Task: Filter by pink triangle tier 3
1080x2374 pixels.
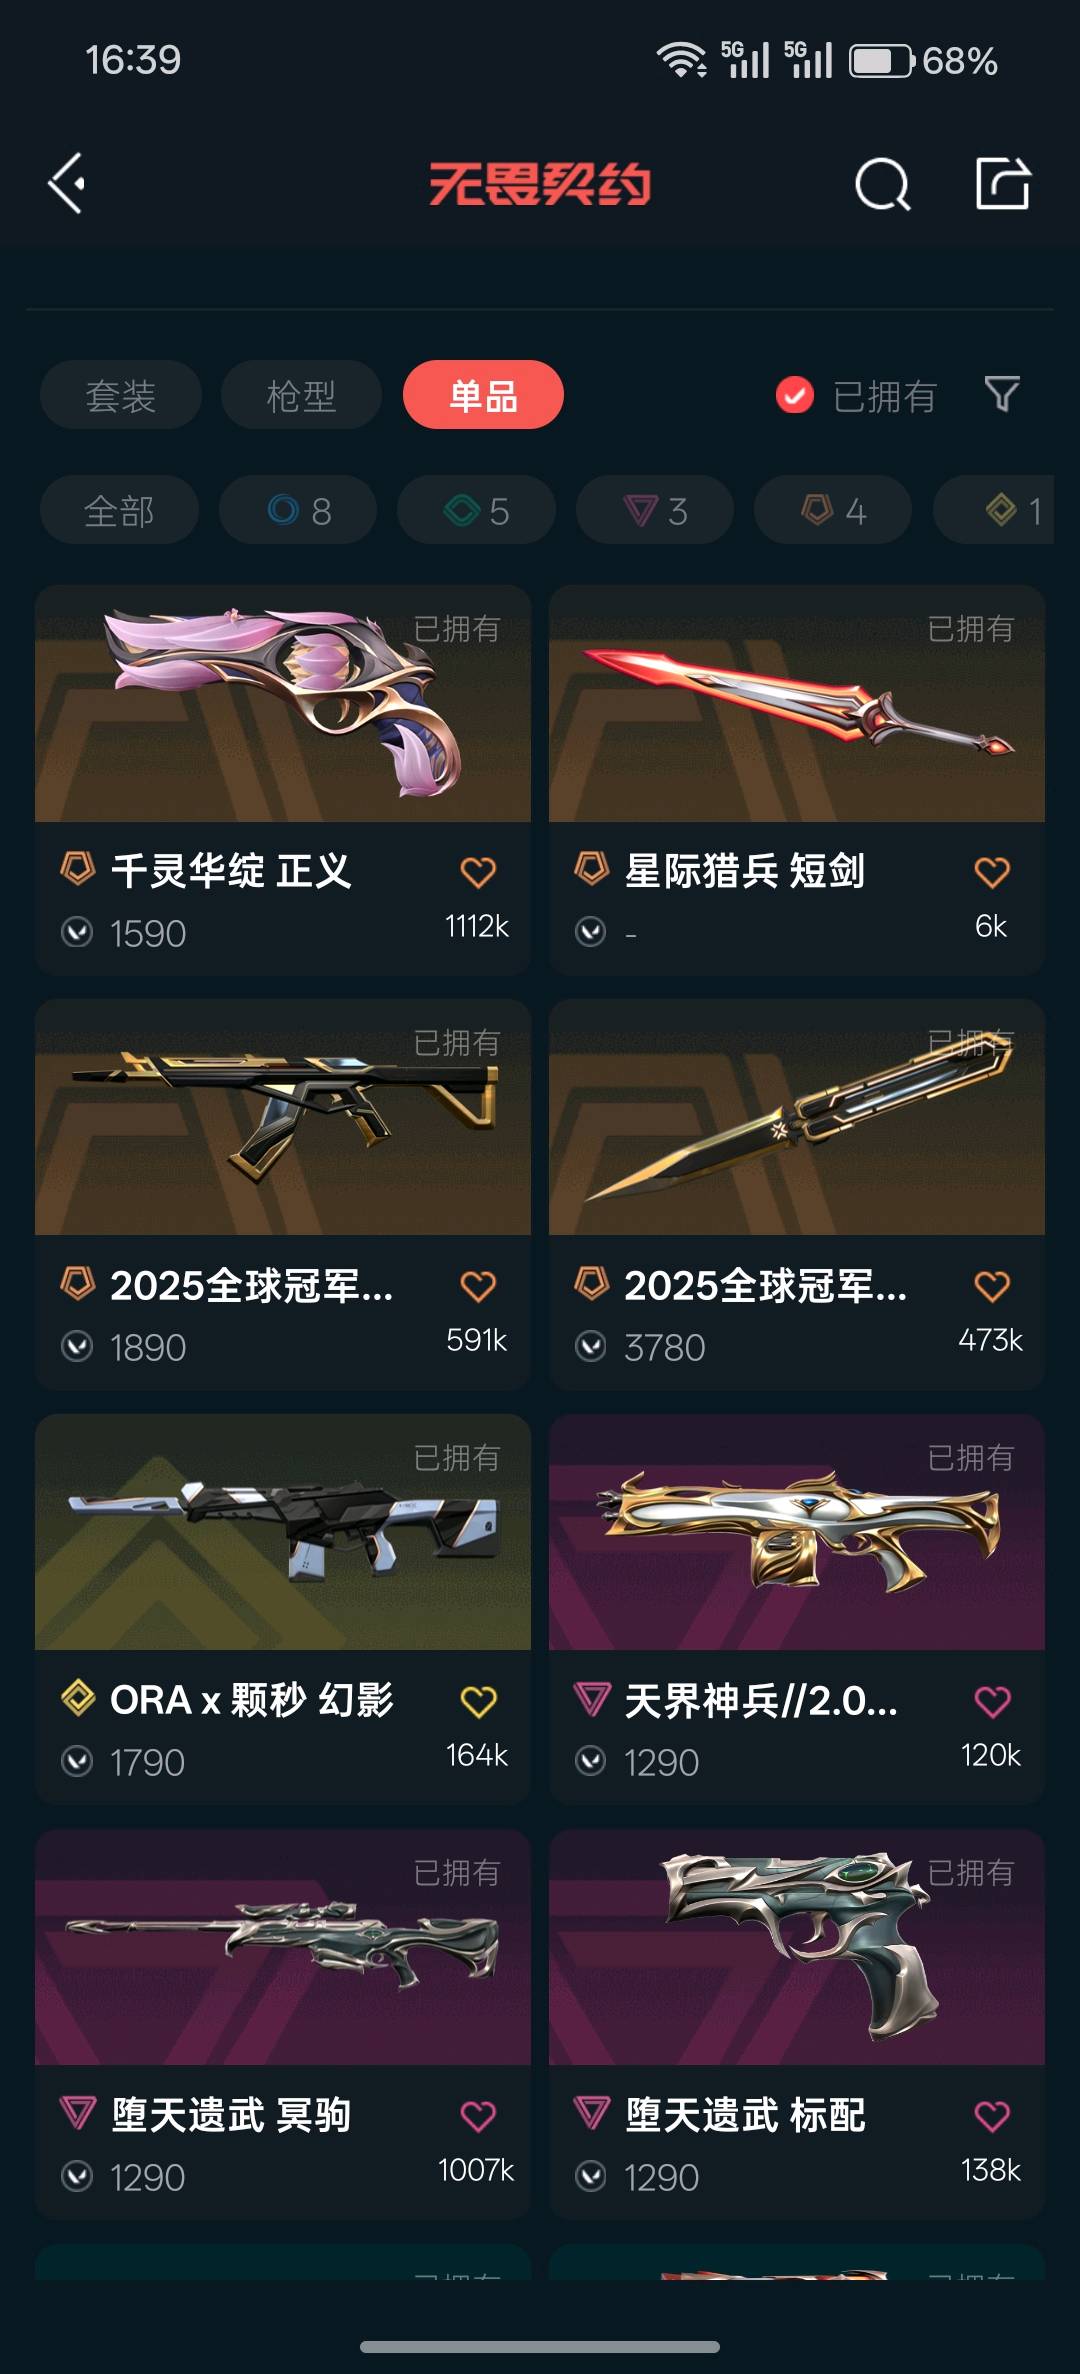Action: (x=655, y=510)
